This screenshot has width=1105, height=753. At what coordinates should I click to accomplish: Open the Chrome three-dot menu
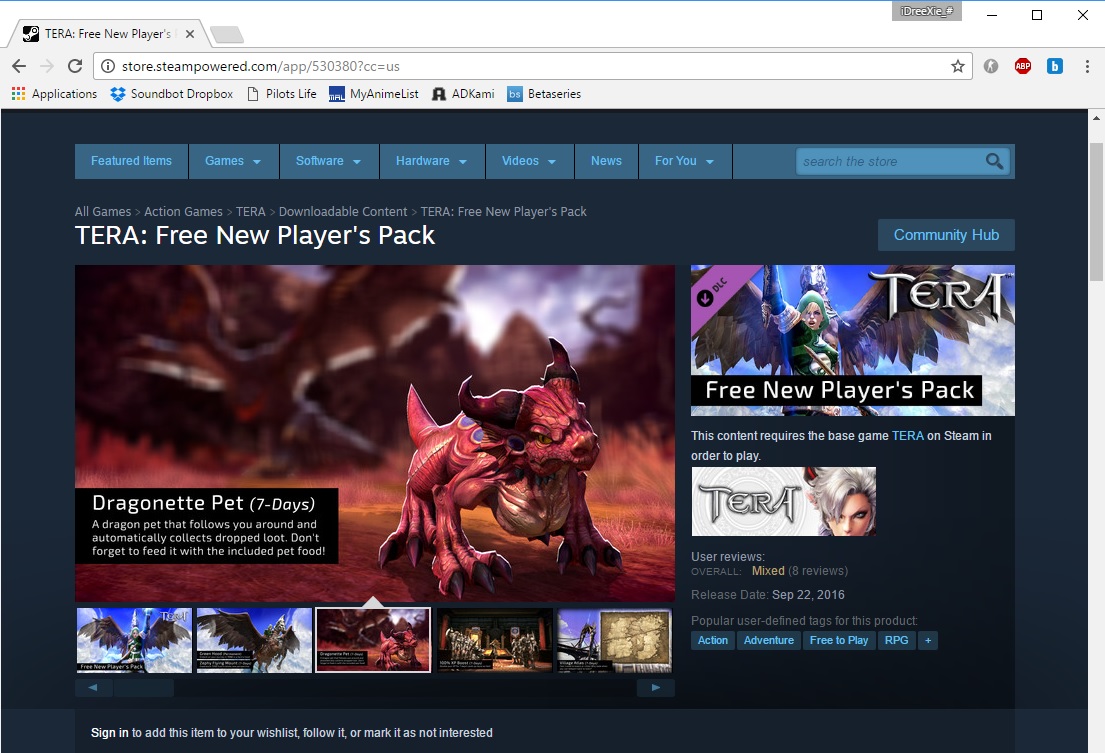point(1087,66)
